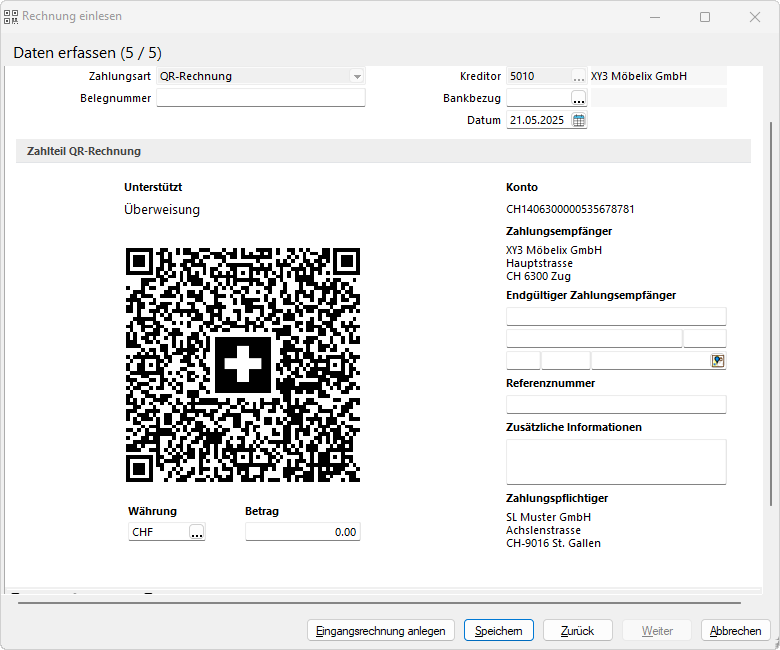780x650 pixels.
Task: Click the Belegnummer input field
Action: point(261,97)
